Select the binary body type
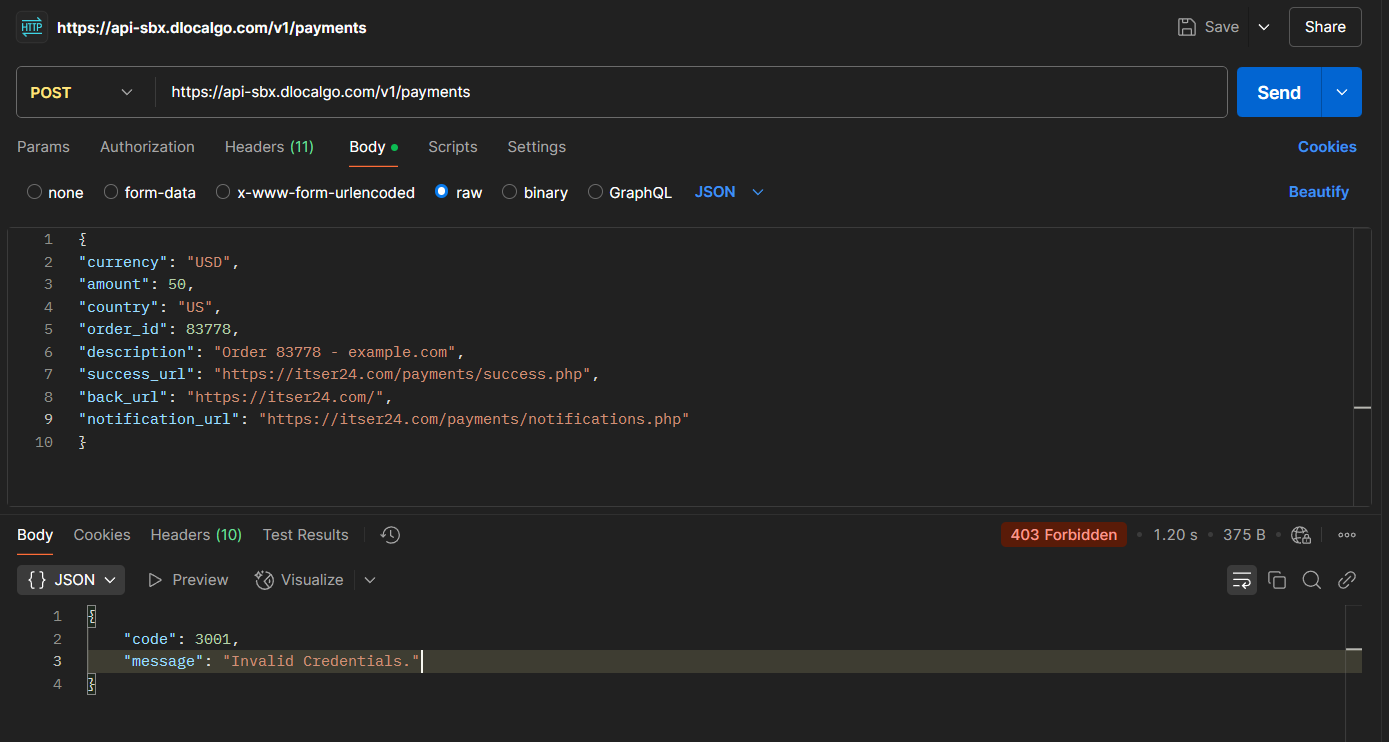The height and width of the screenshot is (742, 1389). [x=510, y=192]
